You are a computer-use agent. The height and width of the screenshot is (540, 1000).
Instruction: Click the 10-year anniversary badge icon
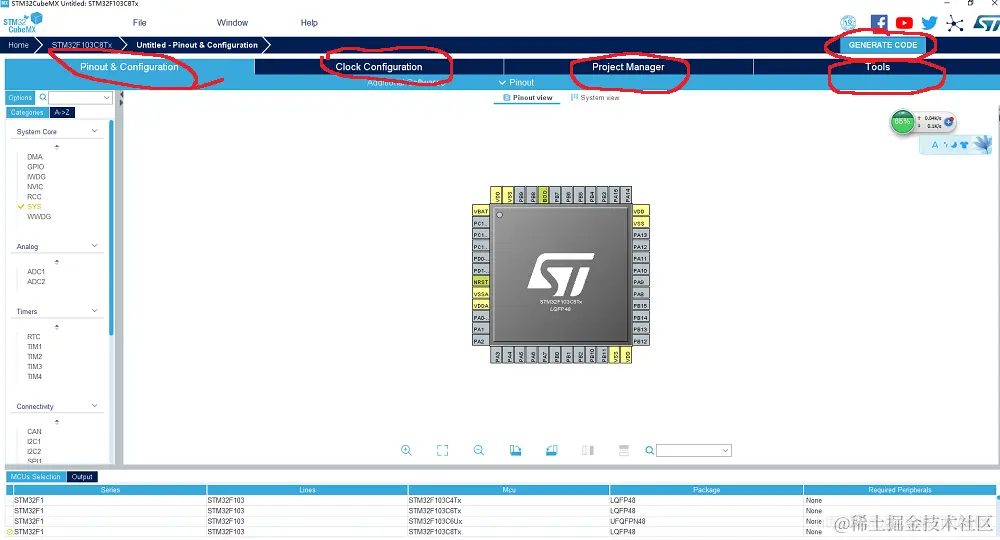(848, 23)
